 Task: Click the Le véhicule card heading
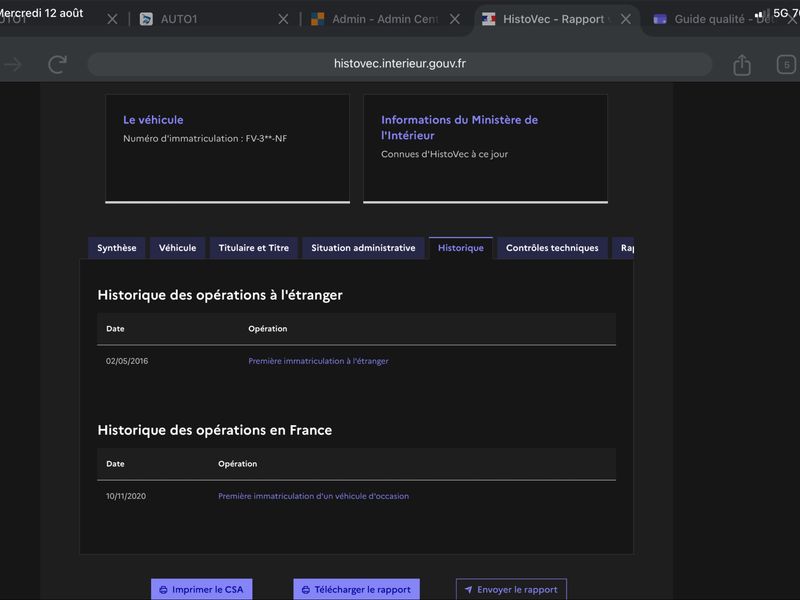point(153,120)
